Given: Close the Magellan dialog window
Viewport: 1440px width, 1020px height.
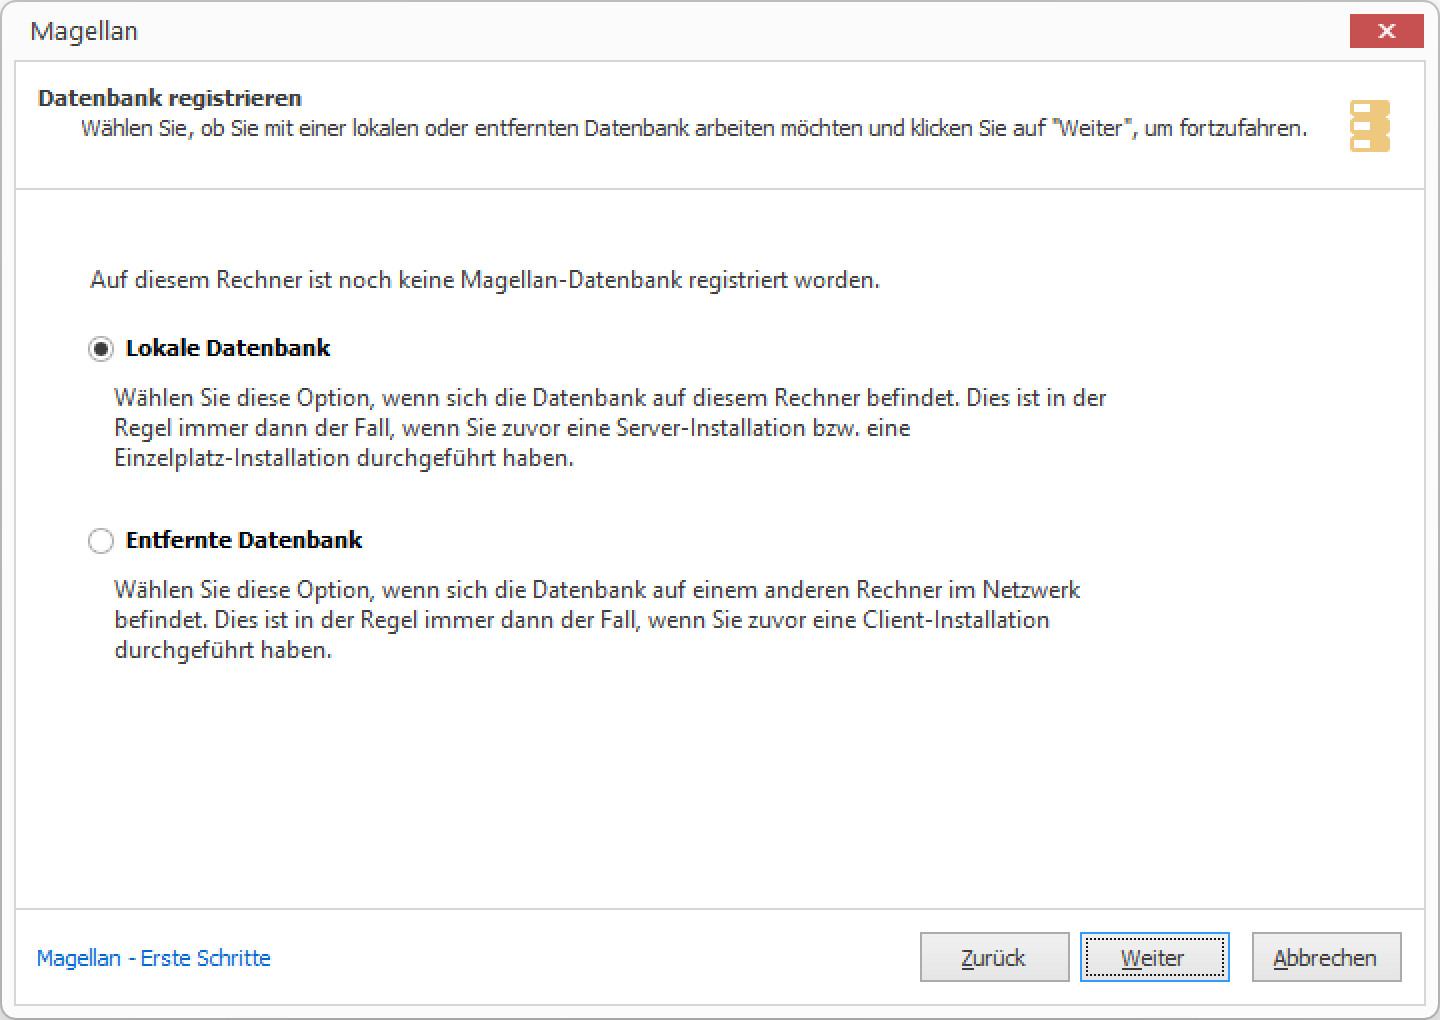Looking at the screenshot, I should click(1386, 31).
